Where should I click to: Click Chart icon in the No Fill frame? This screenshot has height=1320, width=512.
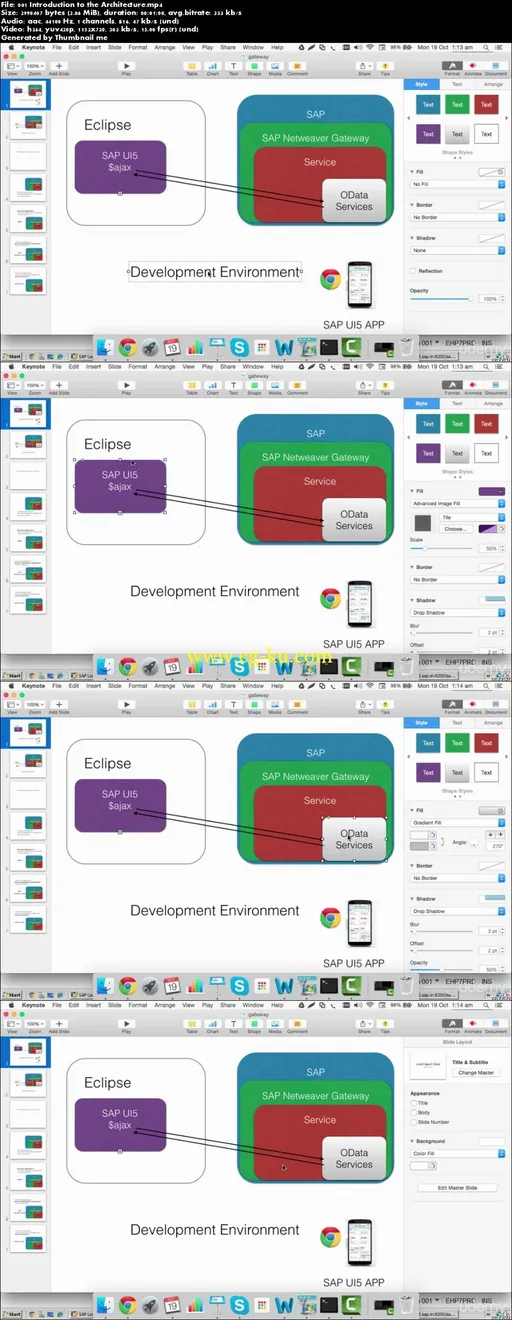(213, 66)
